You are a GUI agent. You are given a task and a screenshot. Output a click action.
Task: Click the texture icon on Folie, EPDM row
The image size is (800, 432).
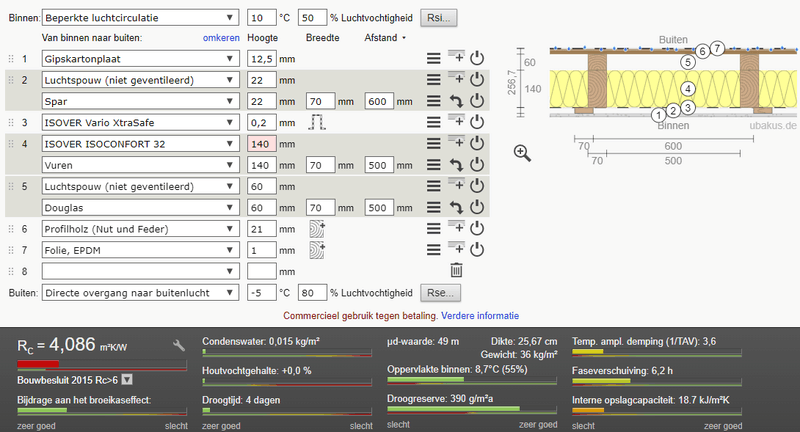point(317,250)
